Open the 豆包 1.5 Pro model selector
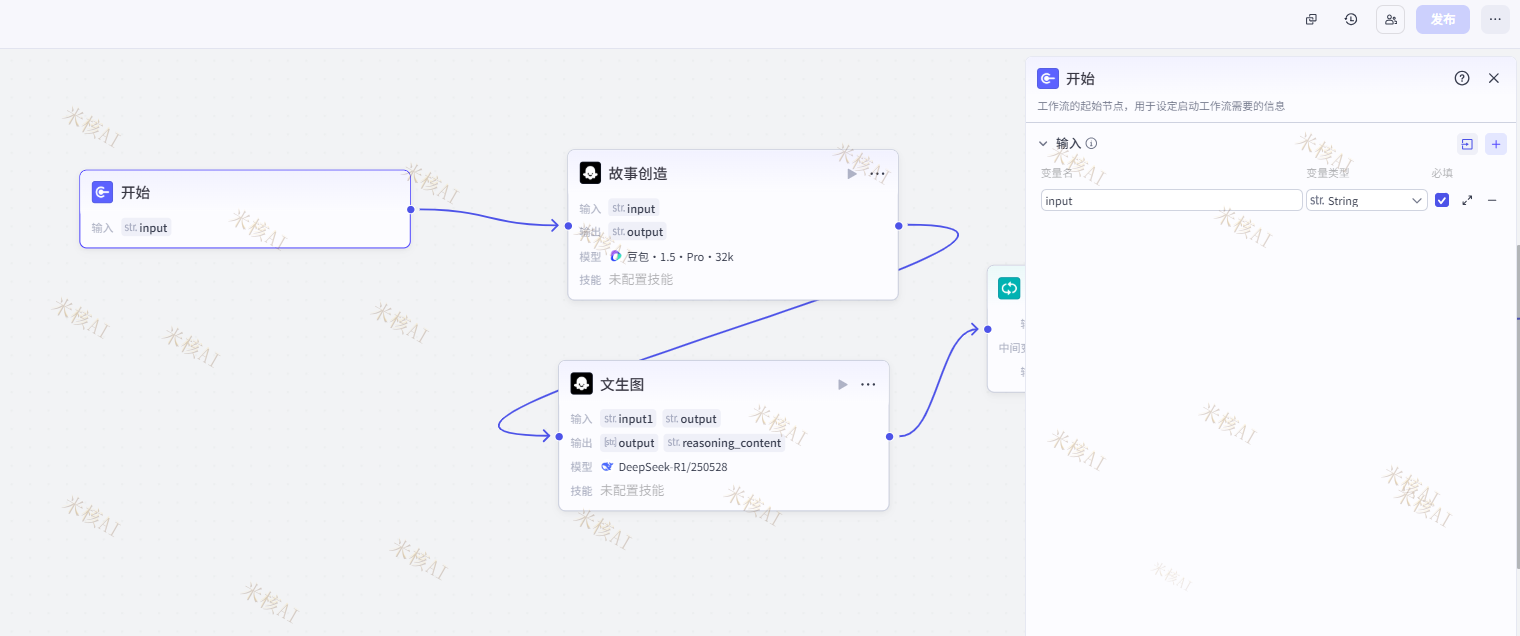 click(672, 256)
